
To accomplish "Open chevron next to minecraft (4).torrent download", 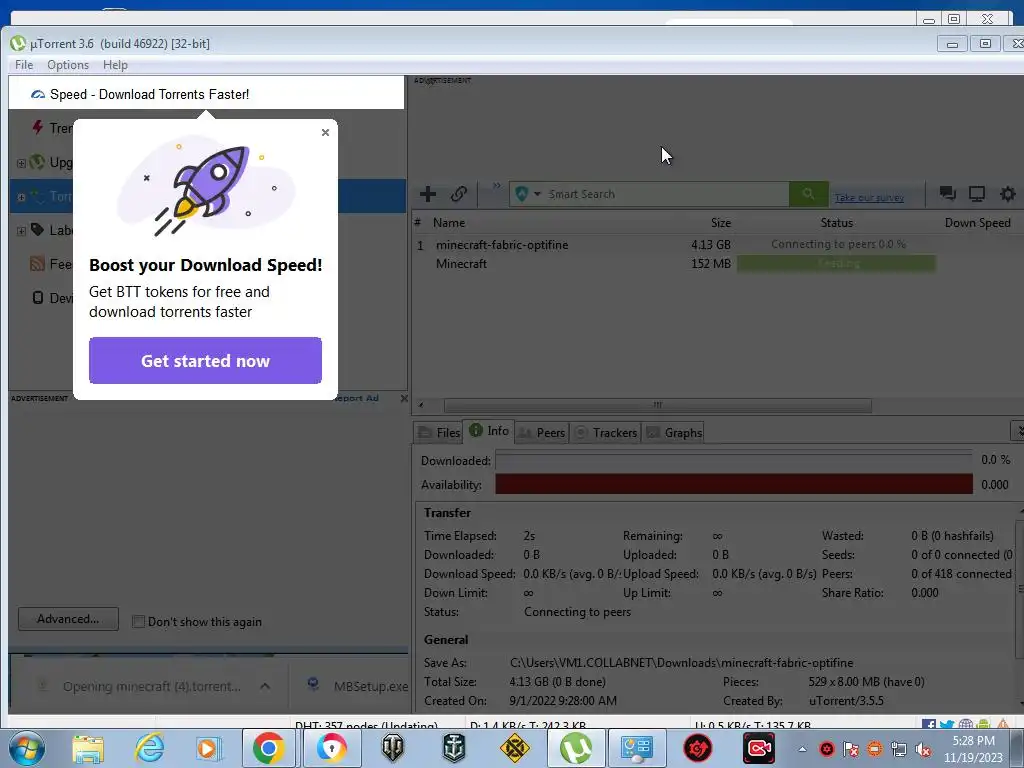I will pos(264,686).
